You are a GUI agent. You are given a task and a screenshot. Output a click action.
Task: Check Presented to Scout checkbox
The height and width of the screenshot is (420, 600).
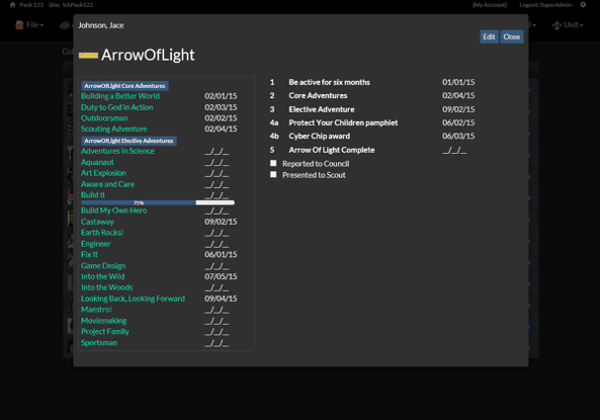[x=273, y=174]
